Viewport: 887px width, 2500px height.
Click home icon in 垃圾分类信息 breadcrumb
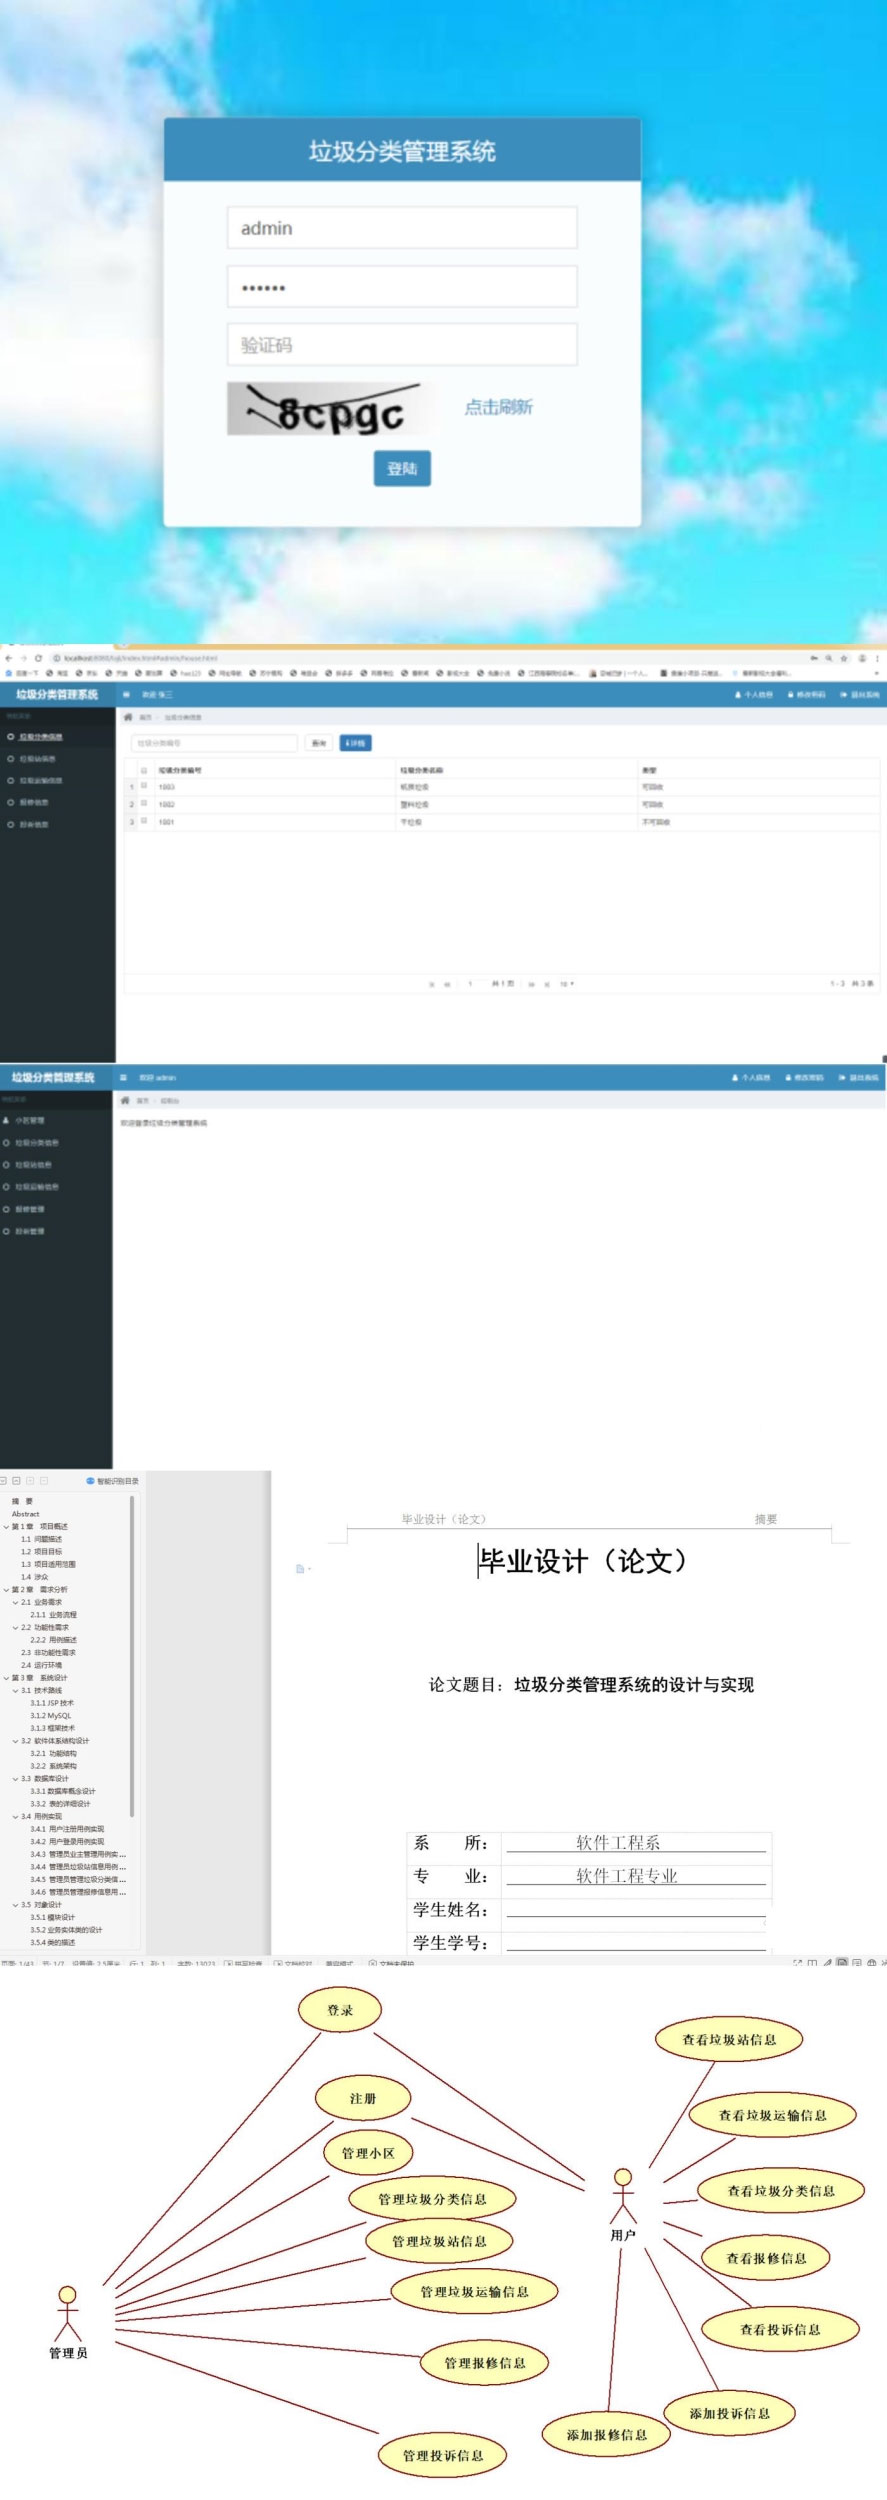click(128, 717)
